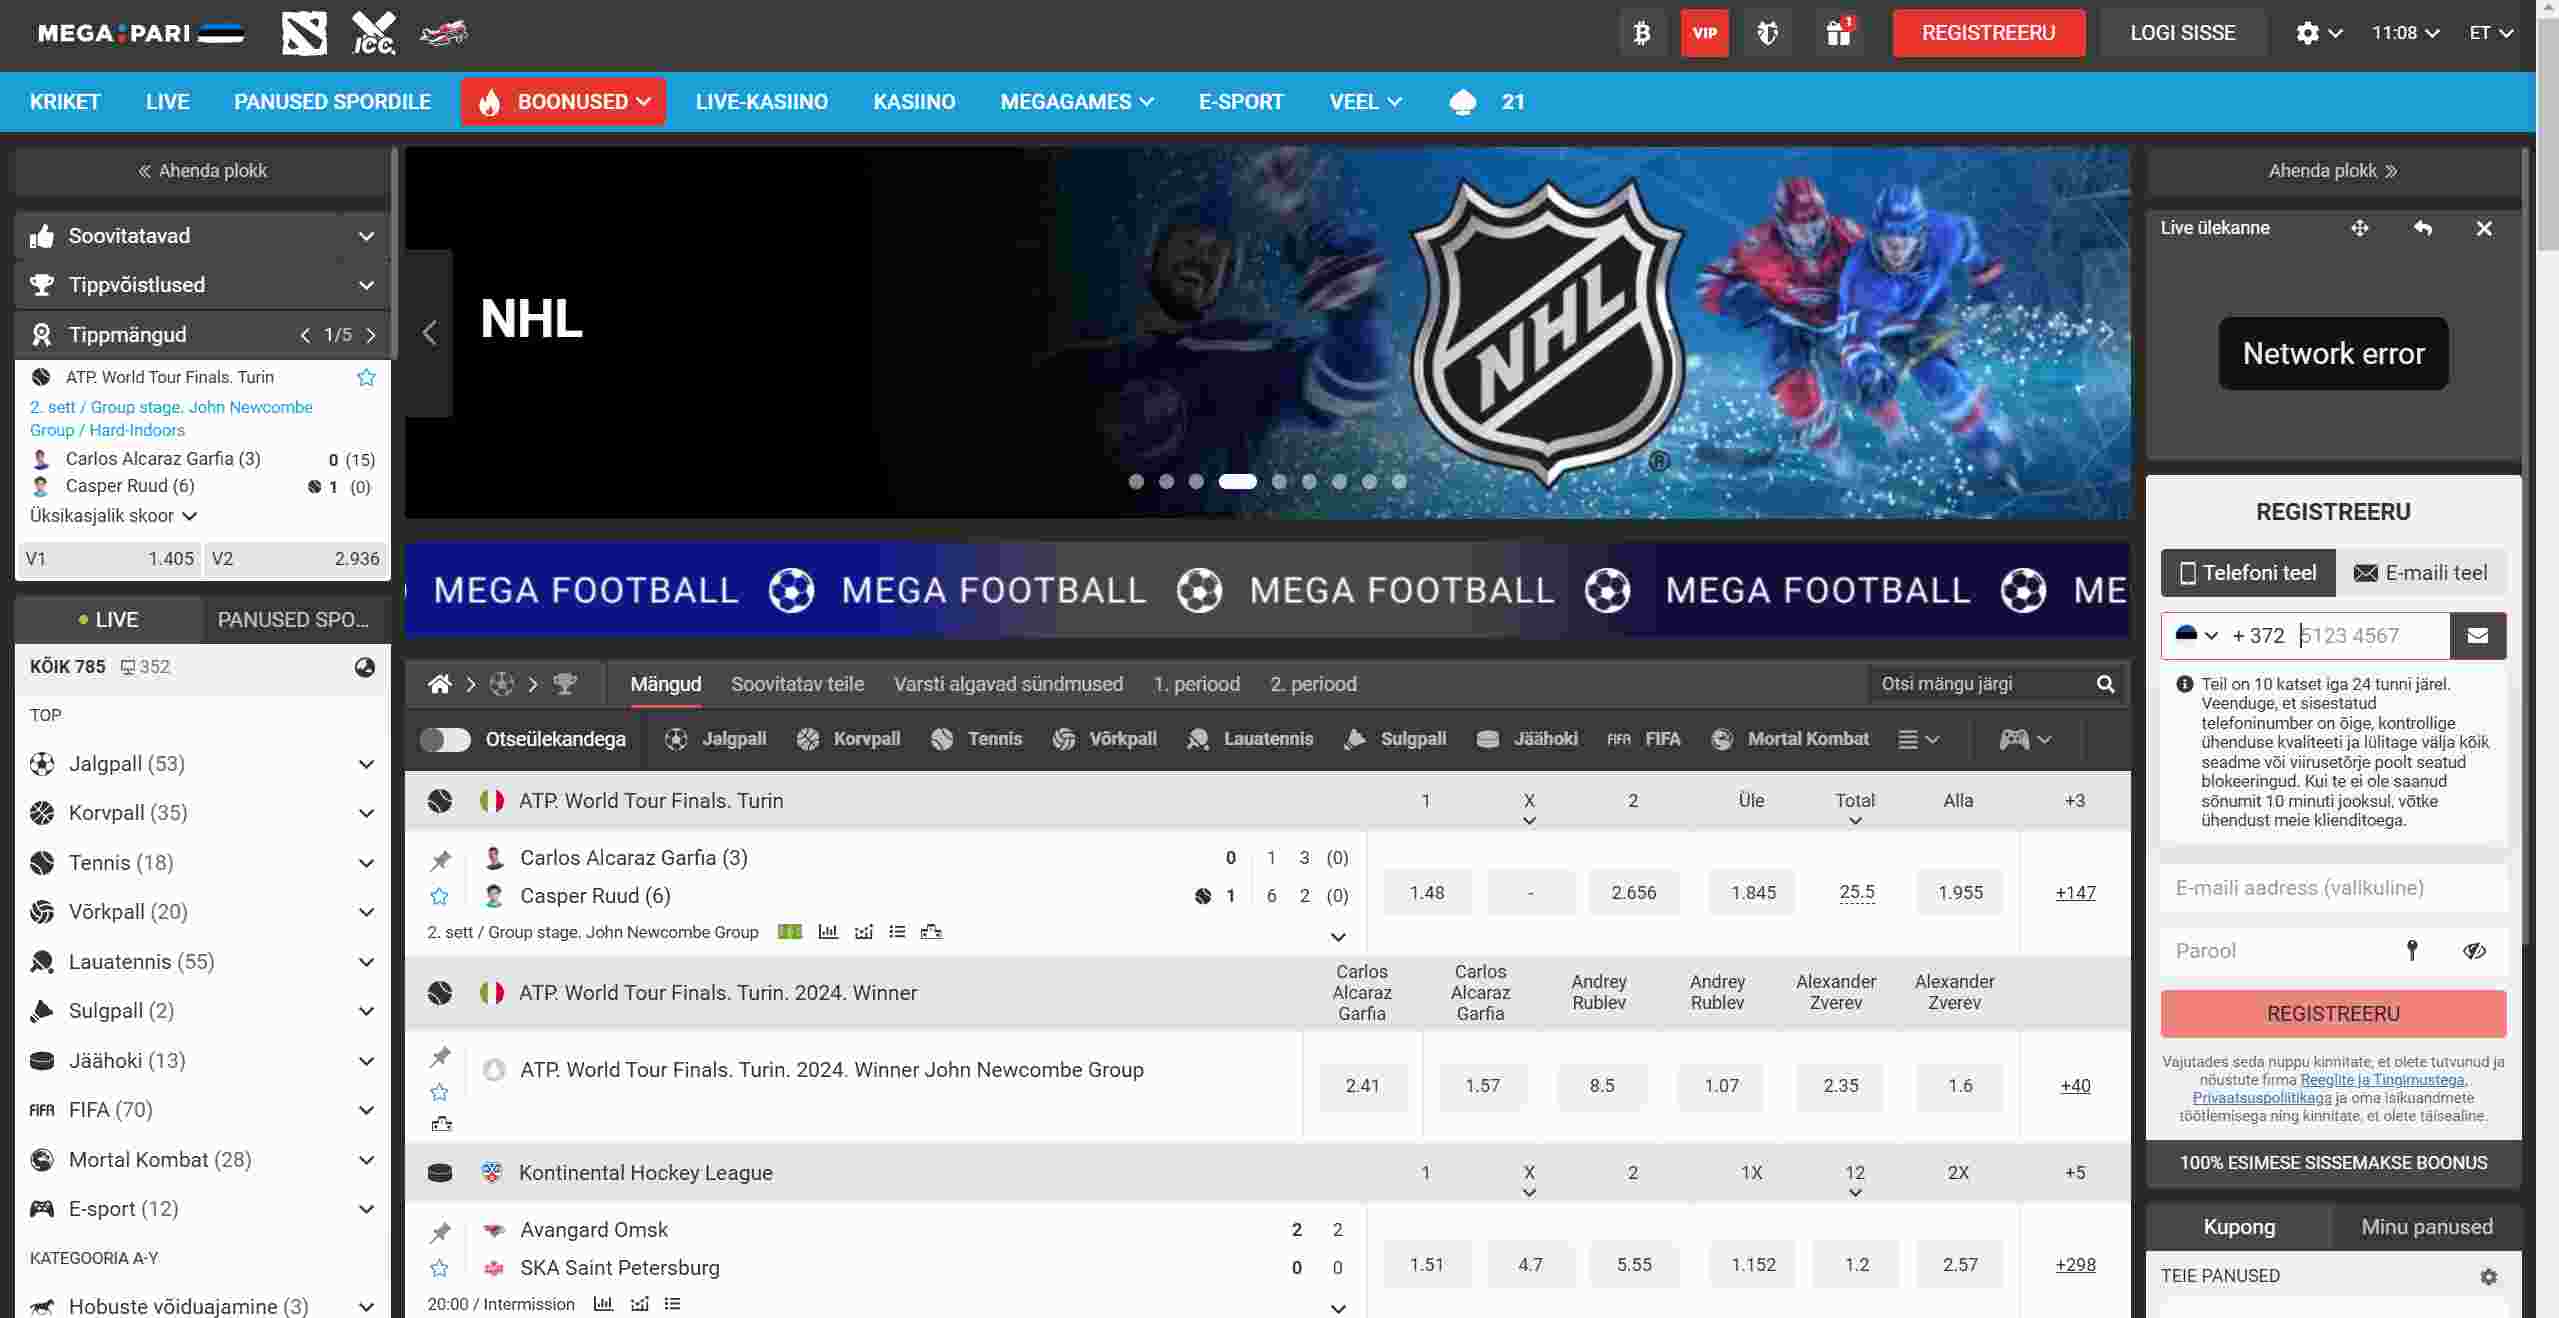Open E-SPORT in main menu

pyautogui.click(x=1240, y=102)
